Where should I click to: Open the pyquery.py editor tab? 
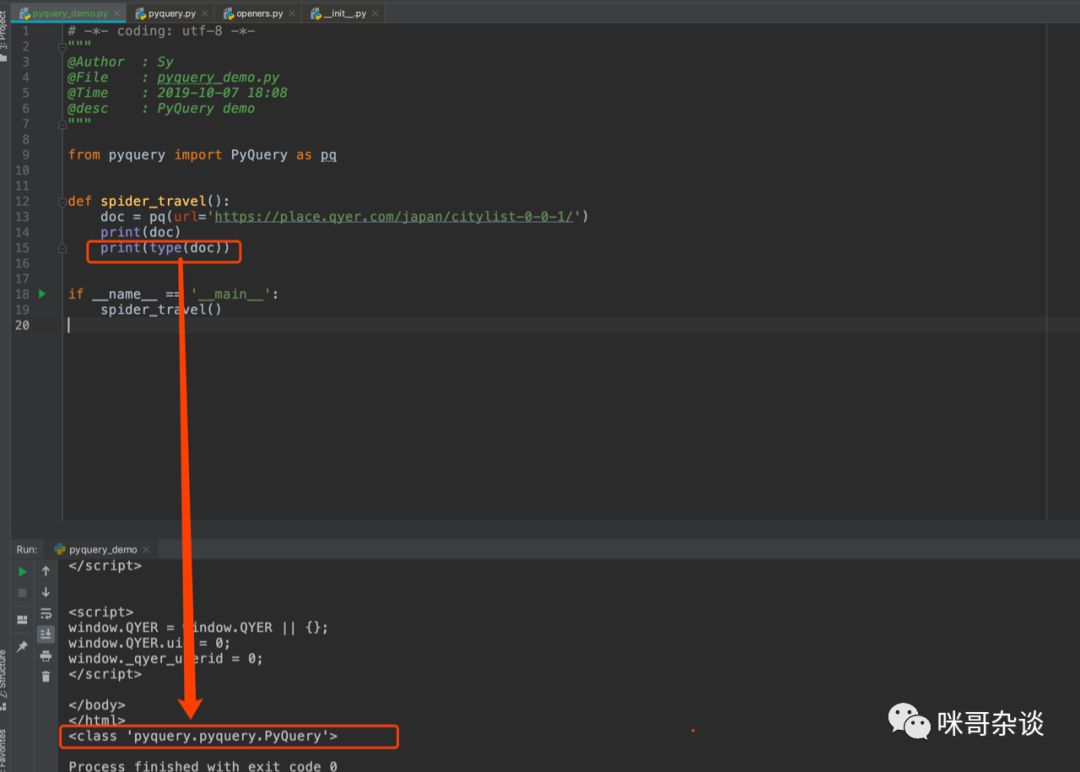point(171,13)
